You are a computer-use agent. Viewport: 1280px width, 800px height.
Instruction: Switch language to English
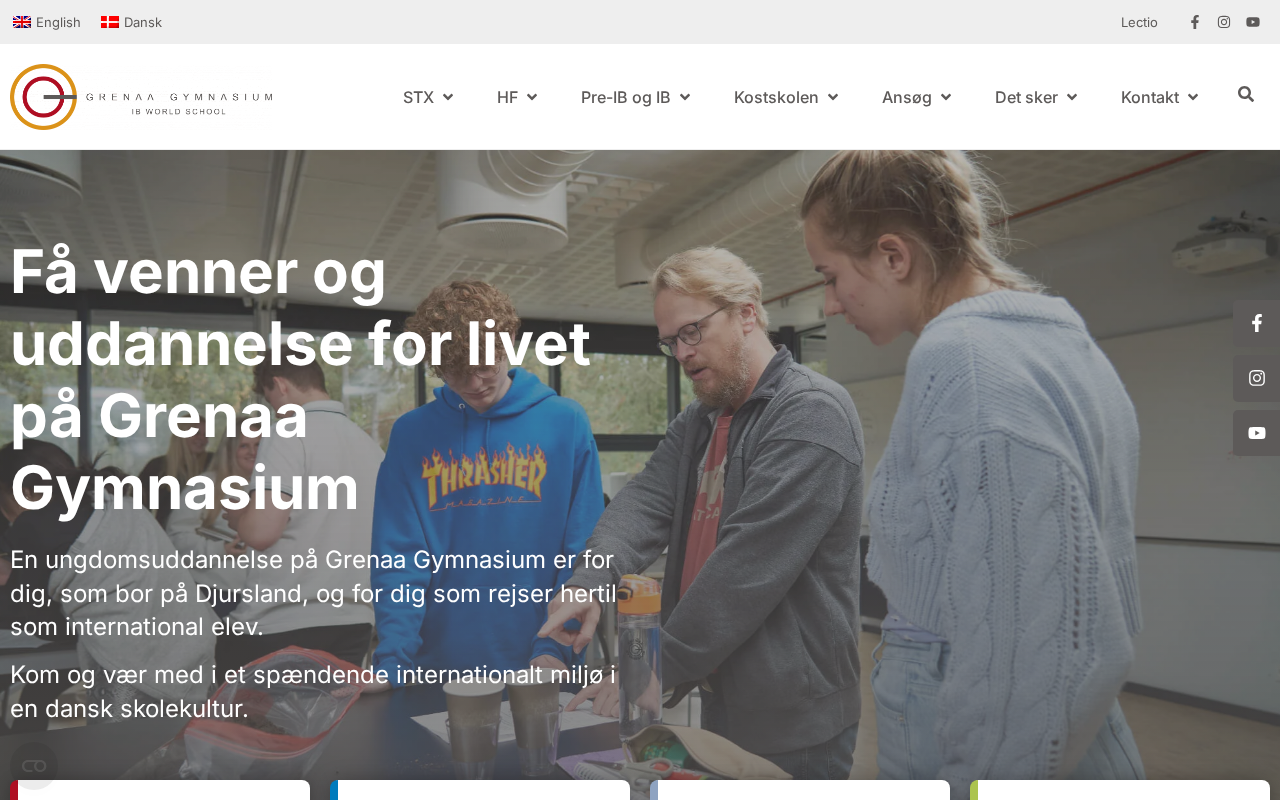coord(47,22)
